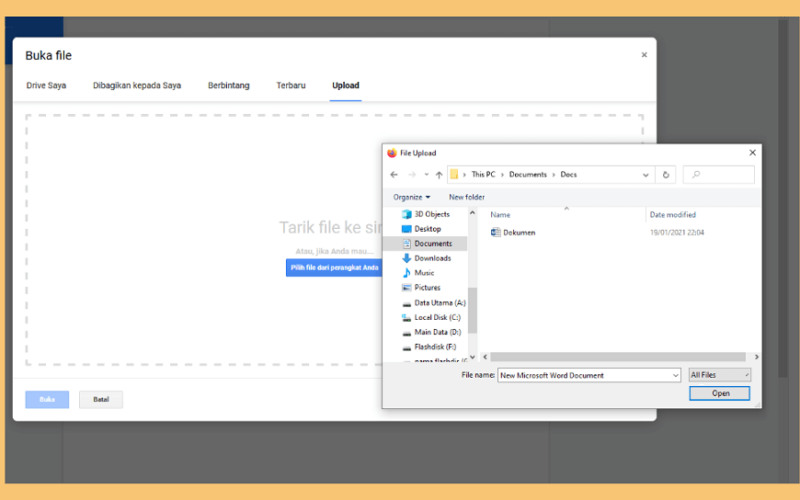
Task: Click Pilih file dari perangkat Anda button
Action: pyautogui.click(x=334, y=268)
